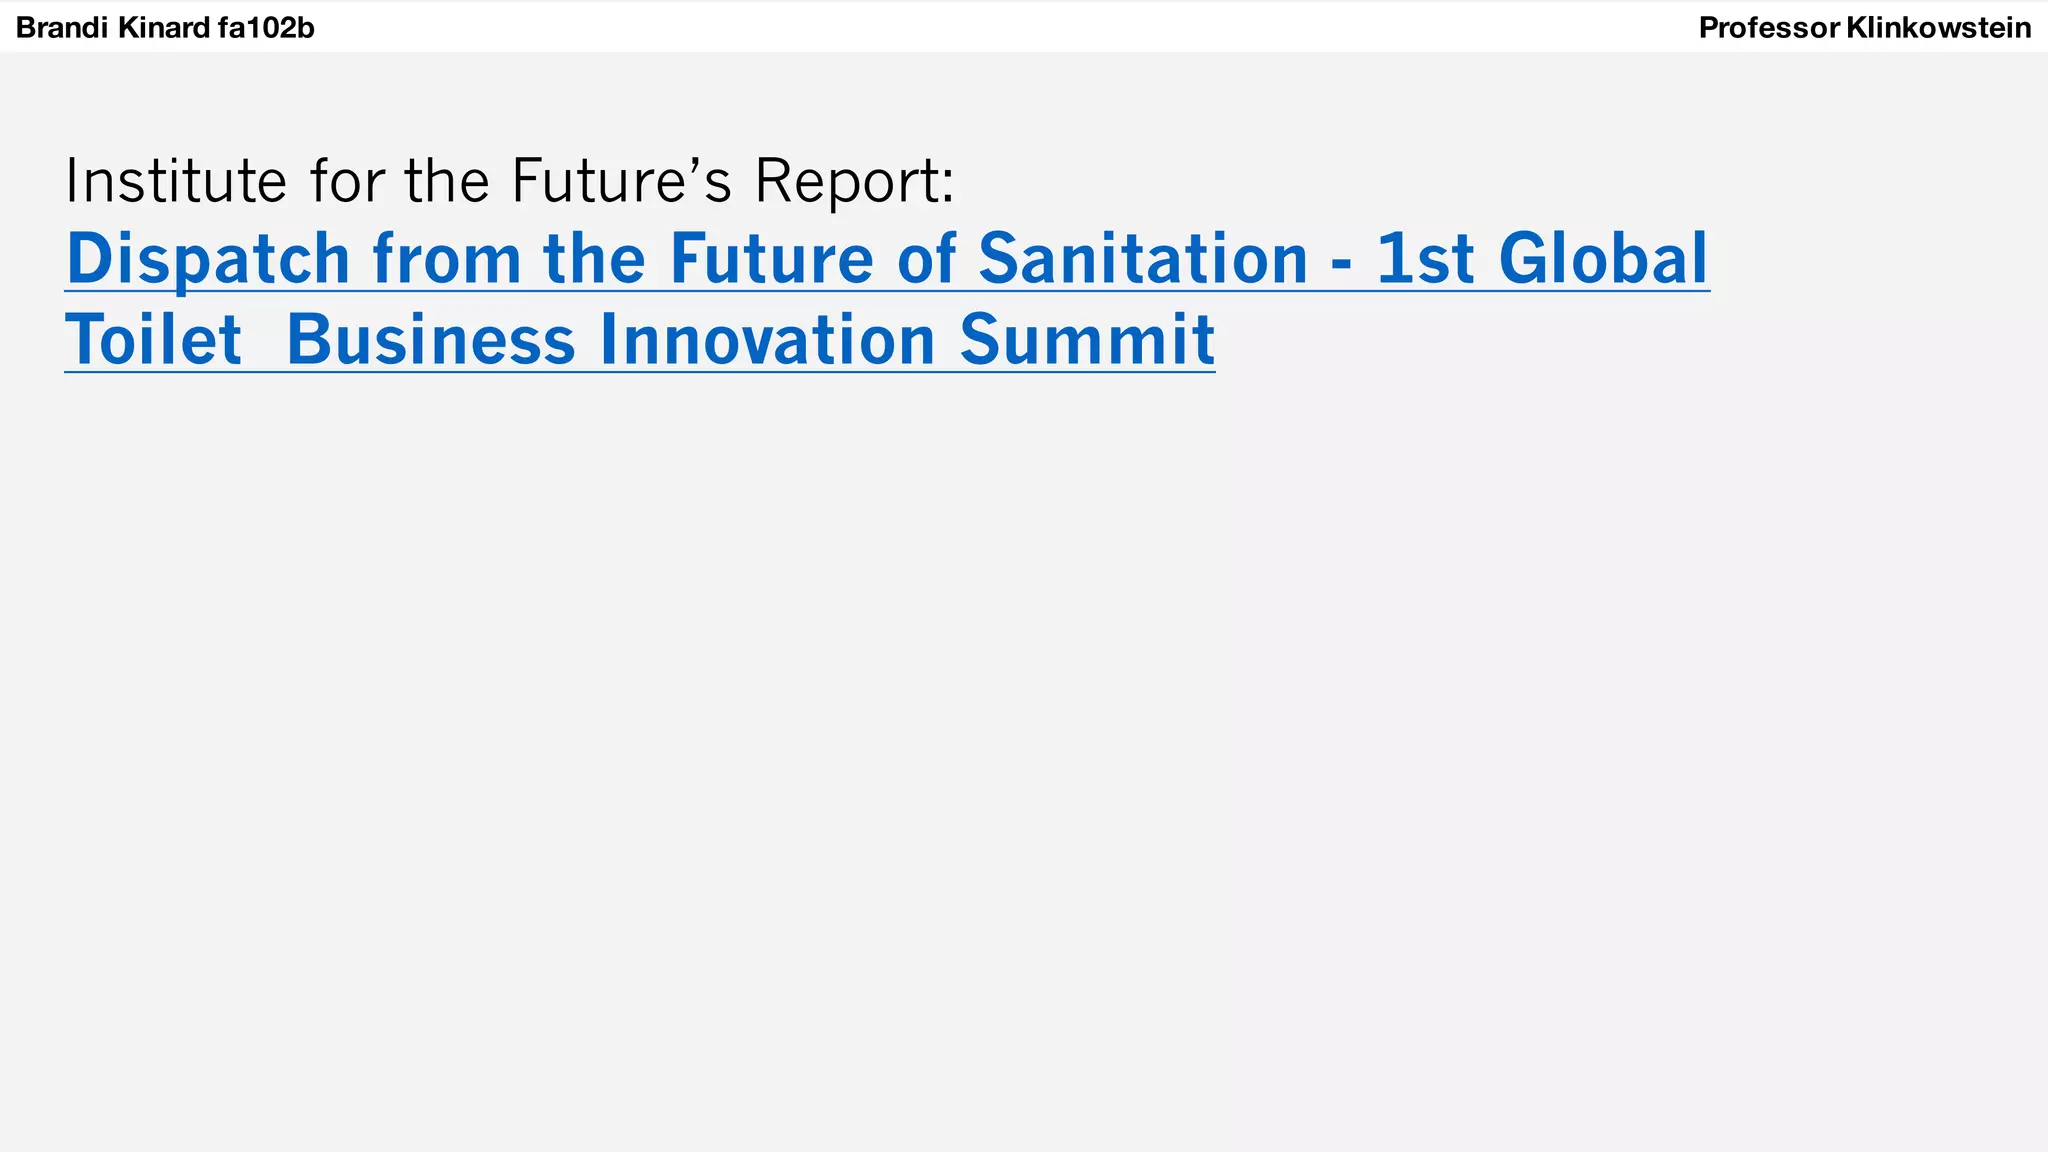Screen dimensions: 2048x1152
Task: Click the word 'Business' in the hyperlink
Action: pyautogui.click(x=431, y=340)
